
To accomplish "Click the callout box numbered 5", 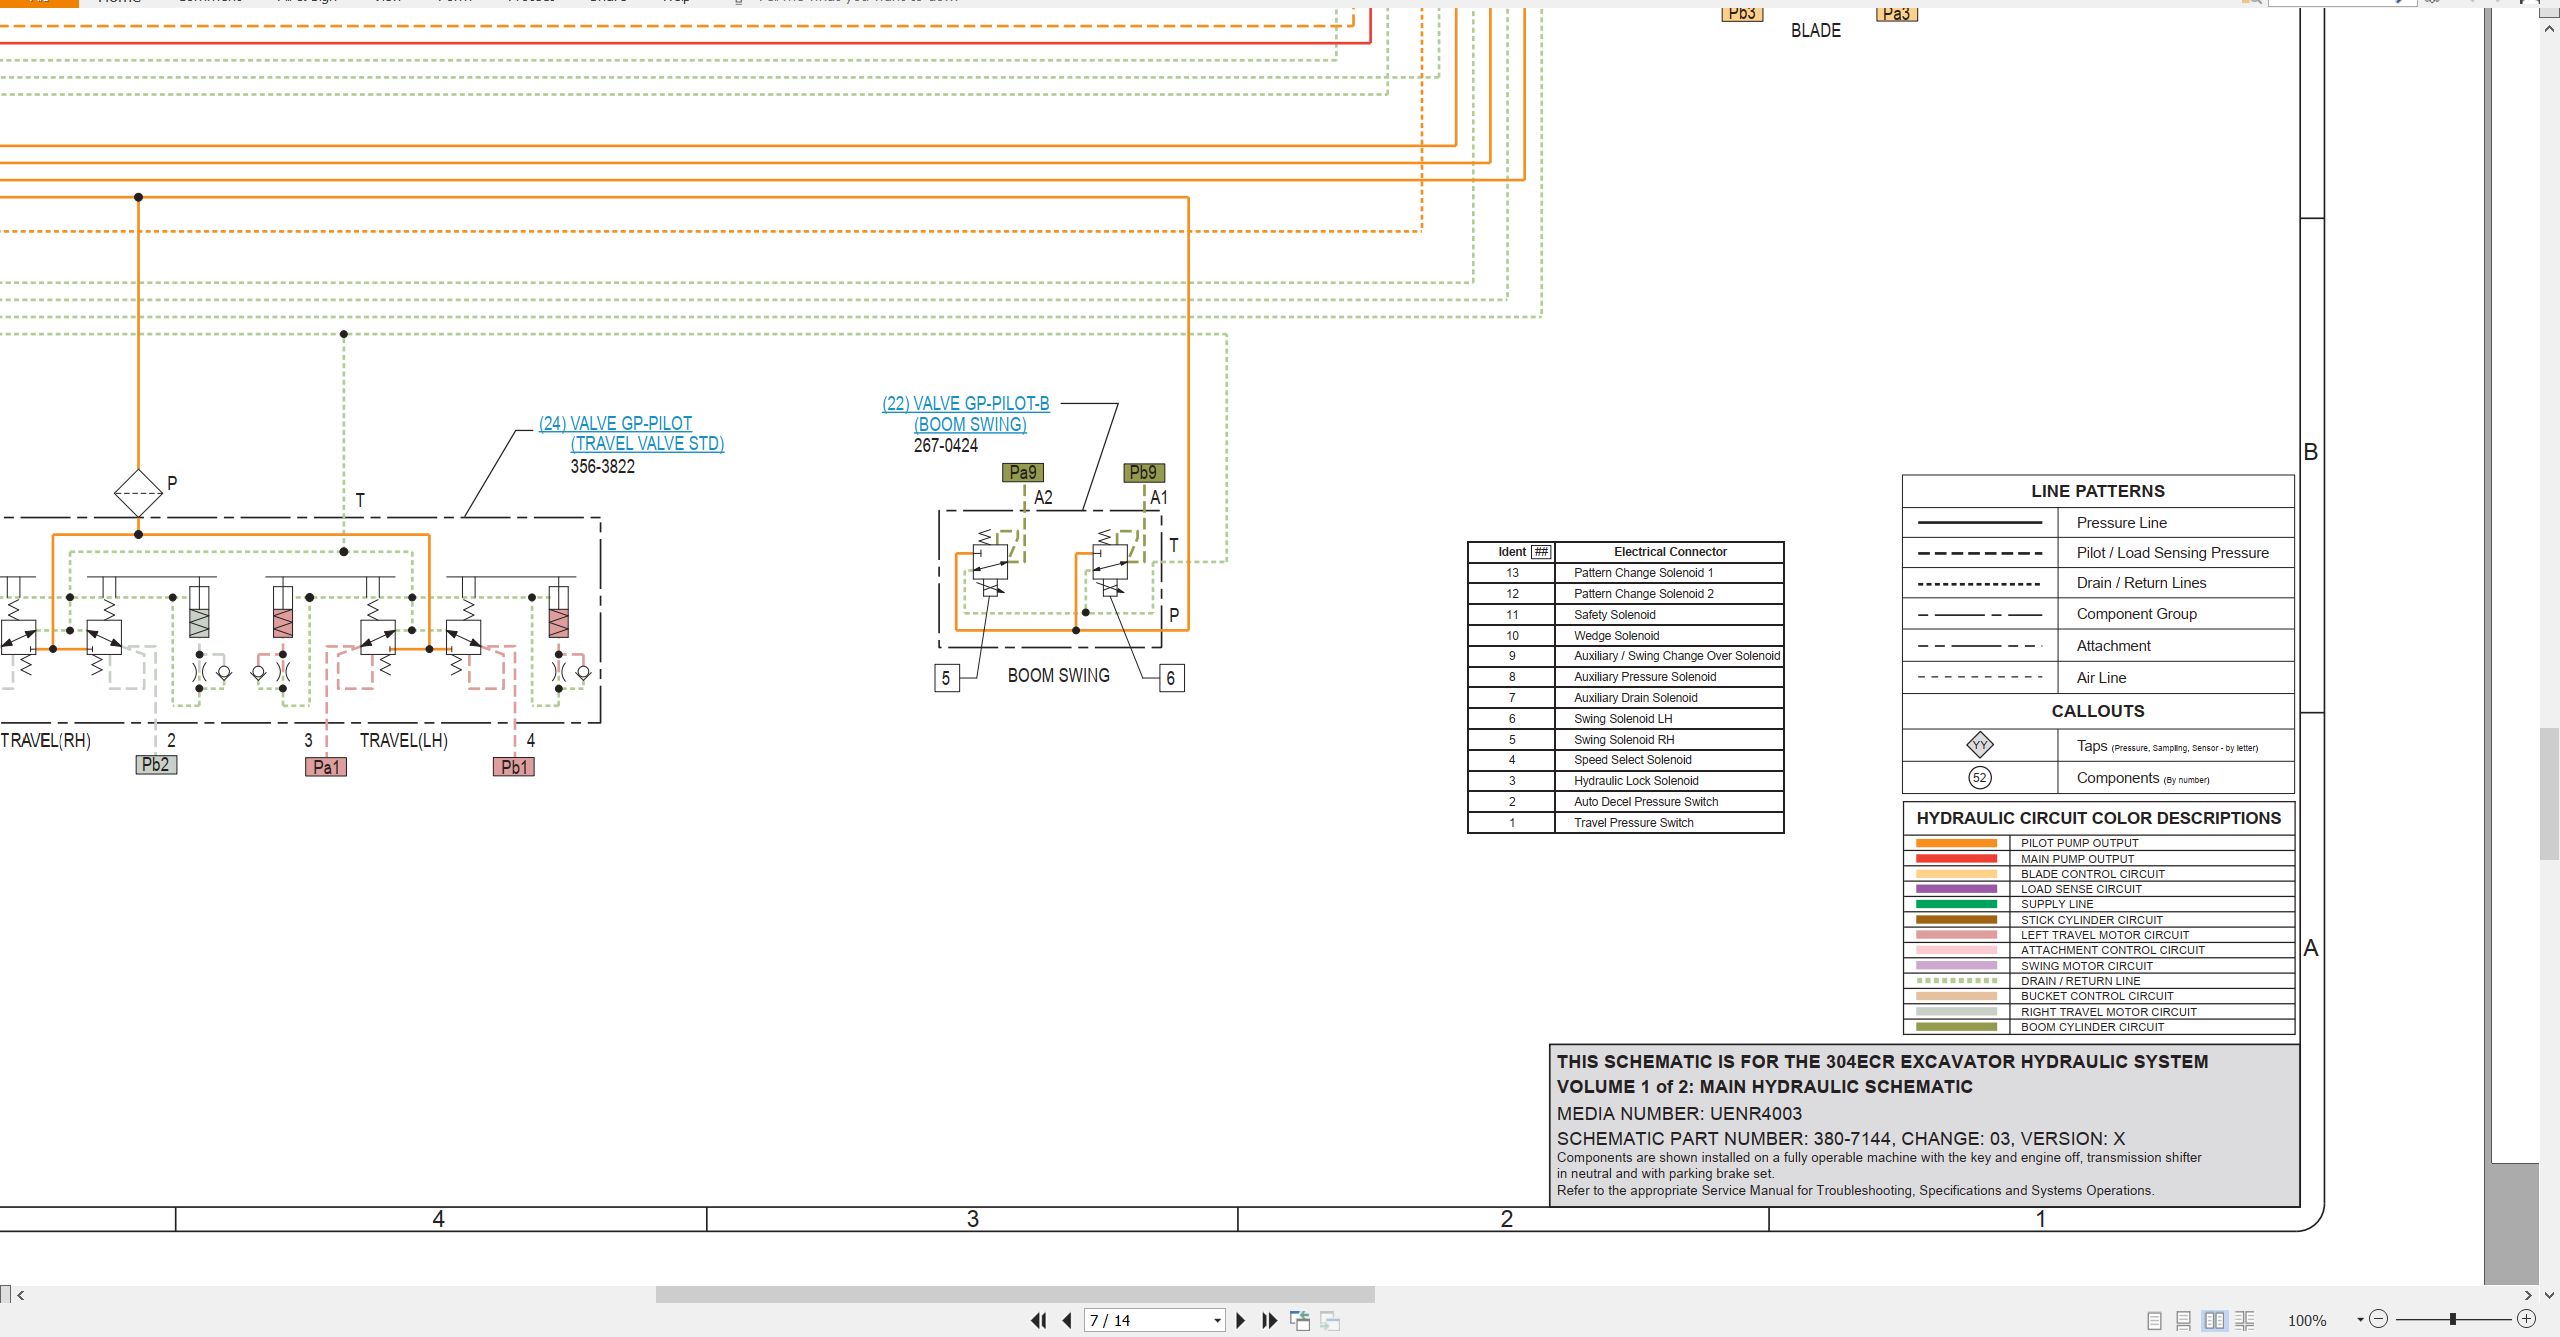I will point(946,678).
